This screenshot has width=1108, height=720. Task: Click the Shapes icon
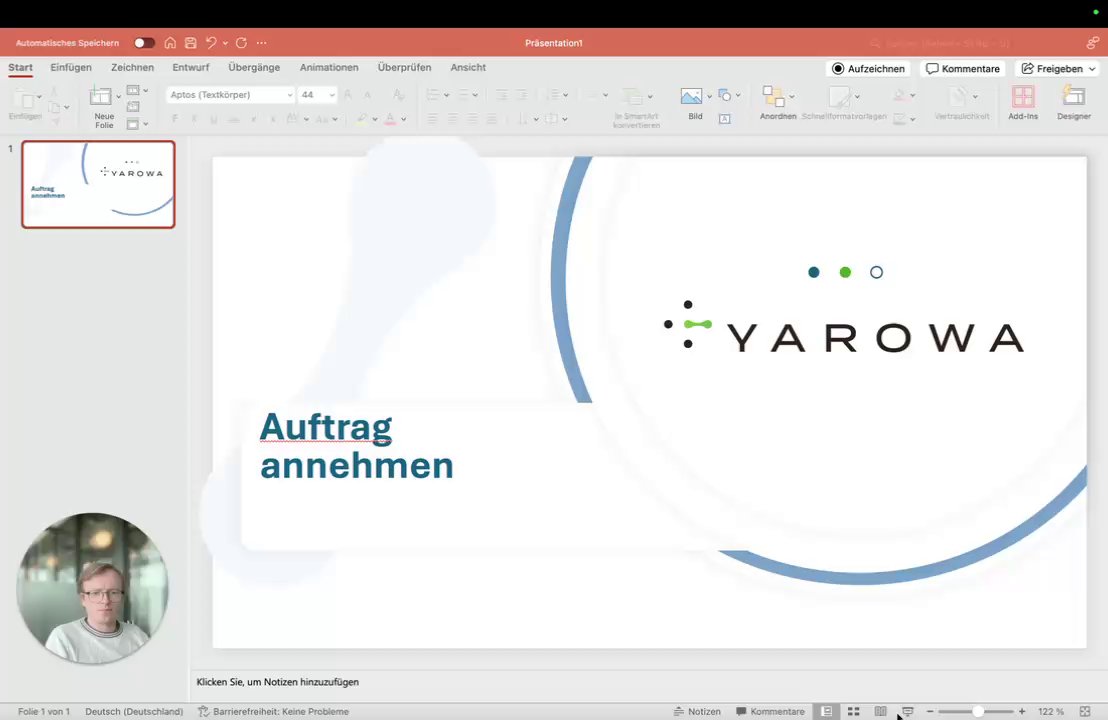725,95
